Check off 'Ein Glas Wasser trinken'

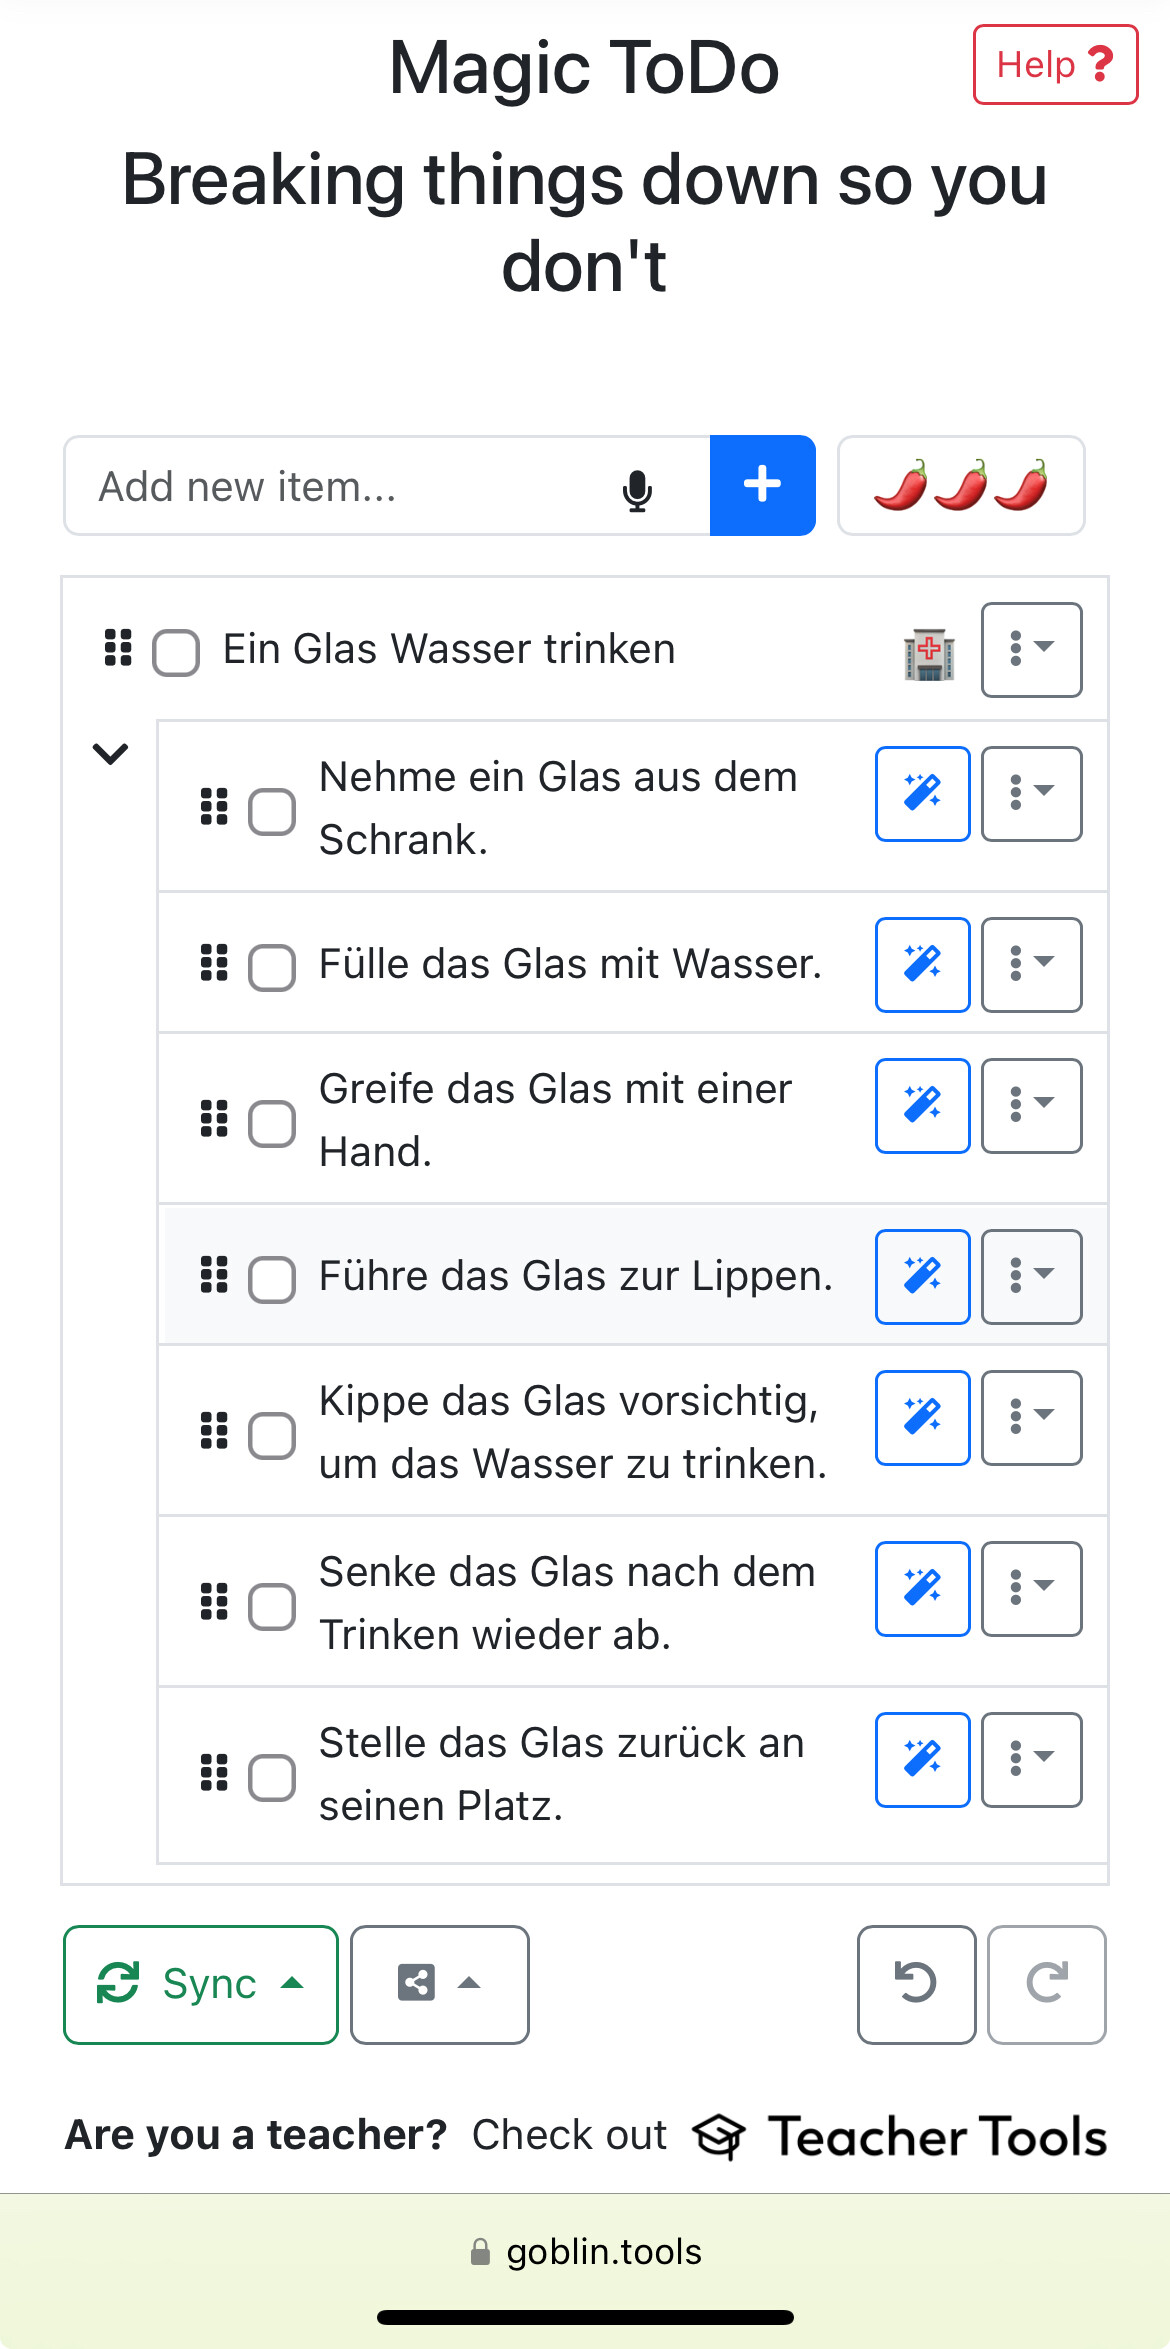[176, 652]
